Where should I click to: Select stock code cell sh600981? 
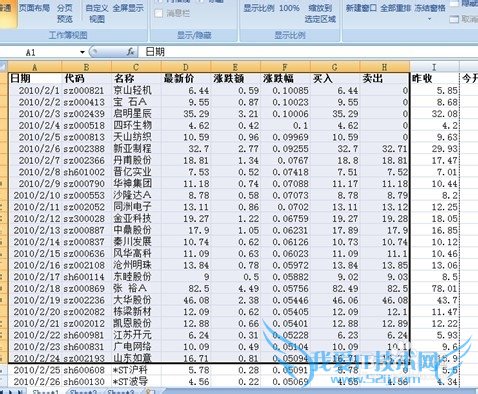(86, 335)
